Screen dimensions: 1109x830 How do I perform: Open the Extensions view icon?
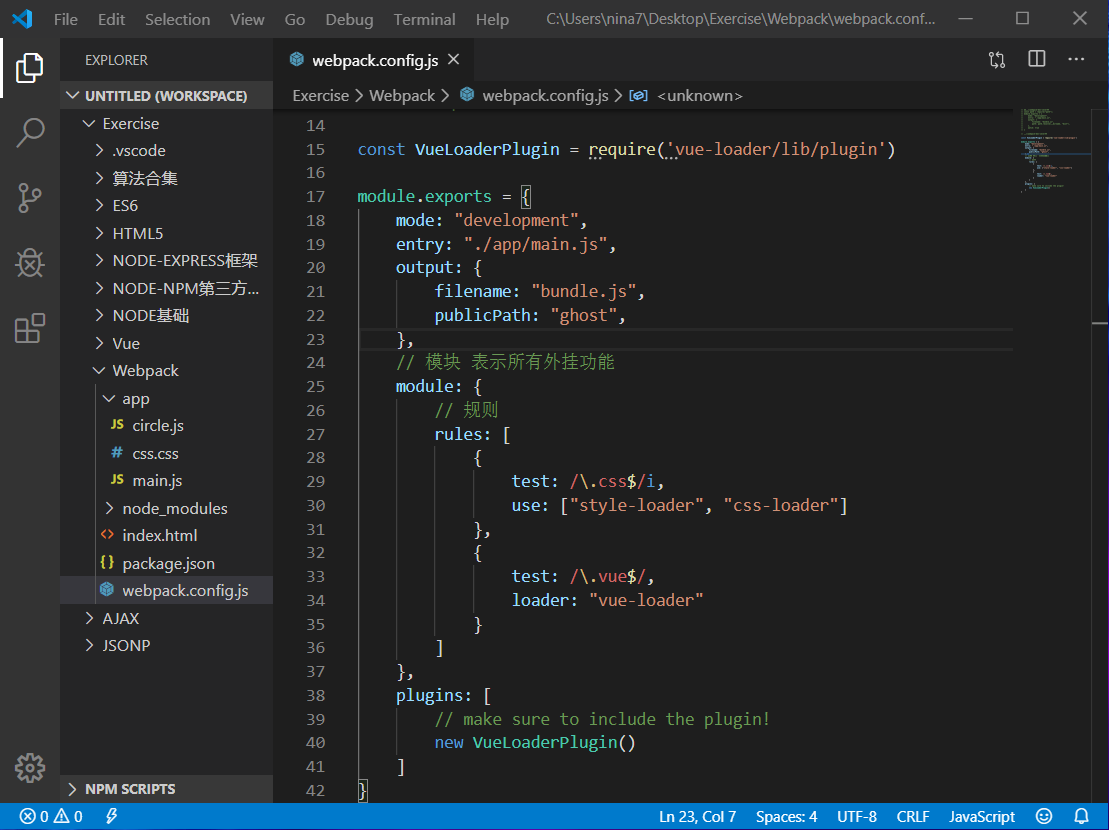(x=30, y=329)
